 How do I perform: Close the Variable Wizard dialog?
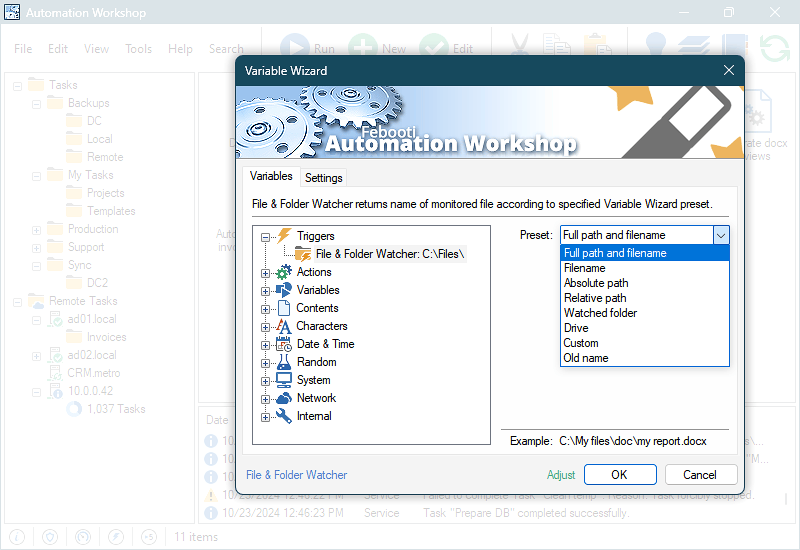coord(729,70)
